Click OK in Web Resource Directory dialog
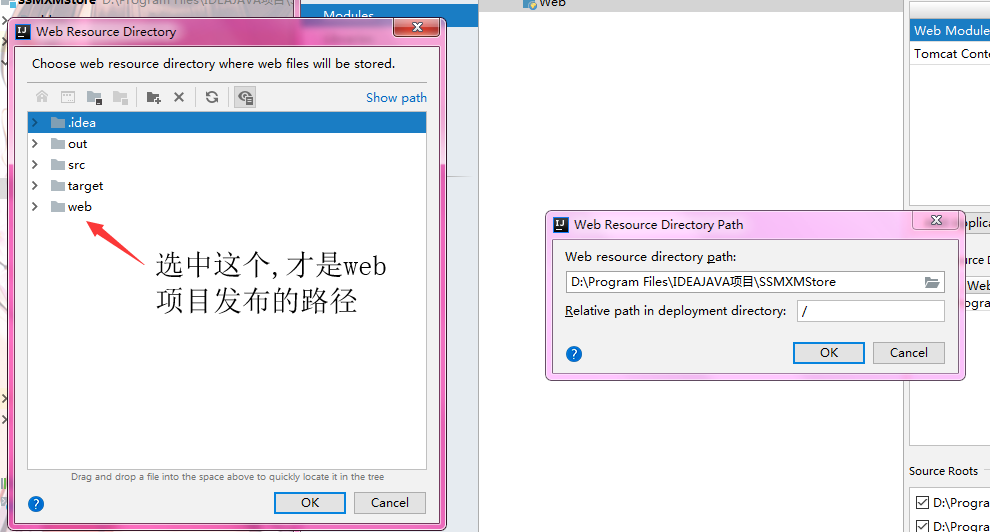The width and height of the screenshot is (990, 532). [x=310, y=502]
